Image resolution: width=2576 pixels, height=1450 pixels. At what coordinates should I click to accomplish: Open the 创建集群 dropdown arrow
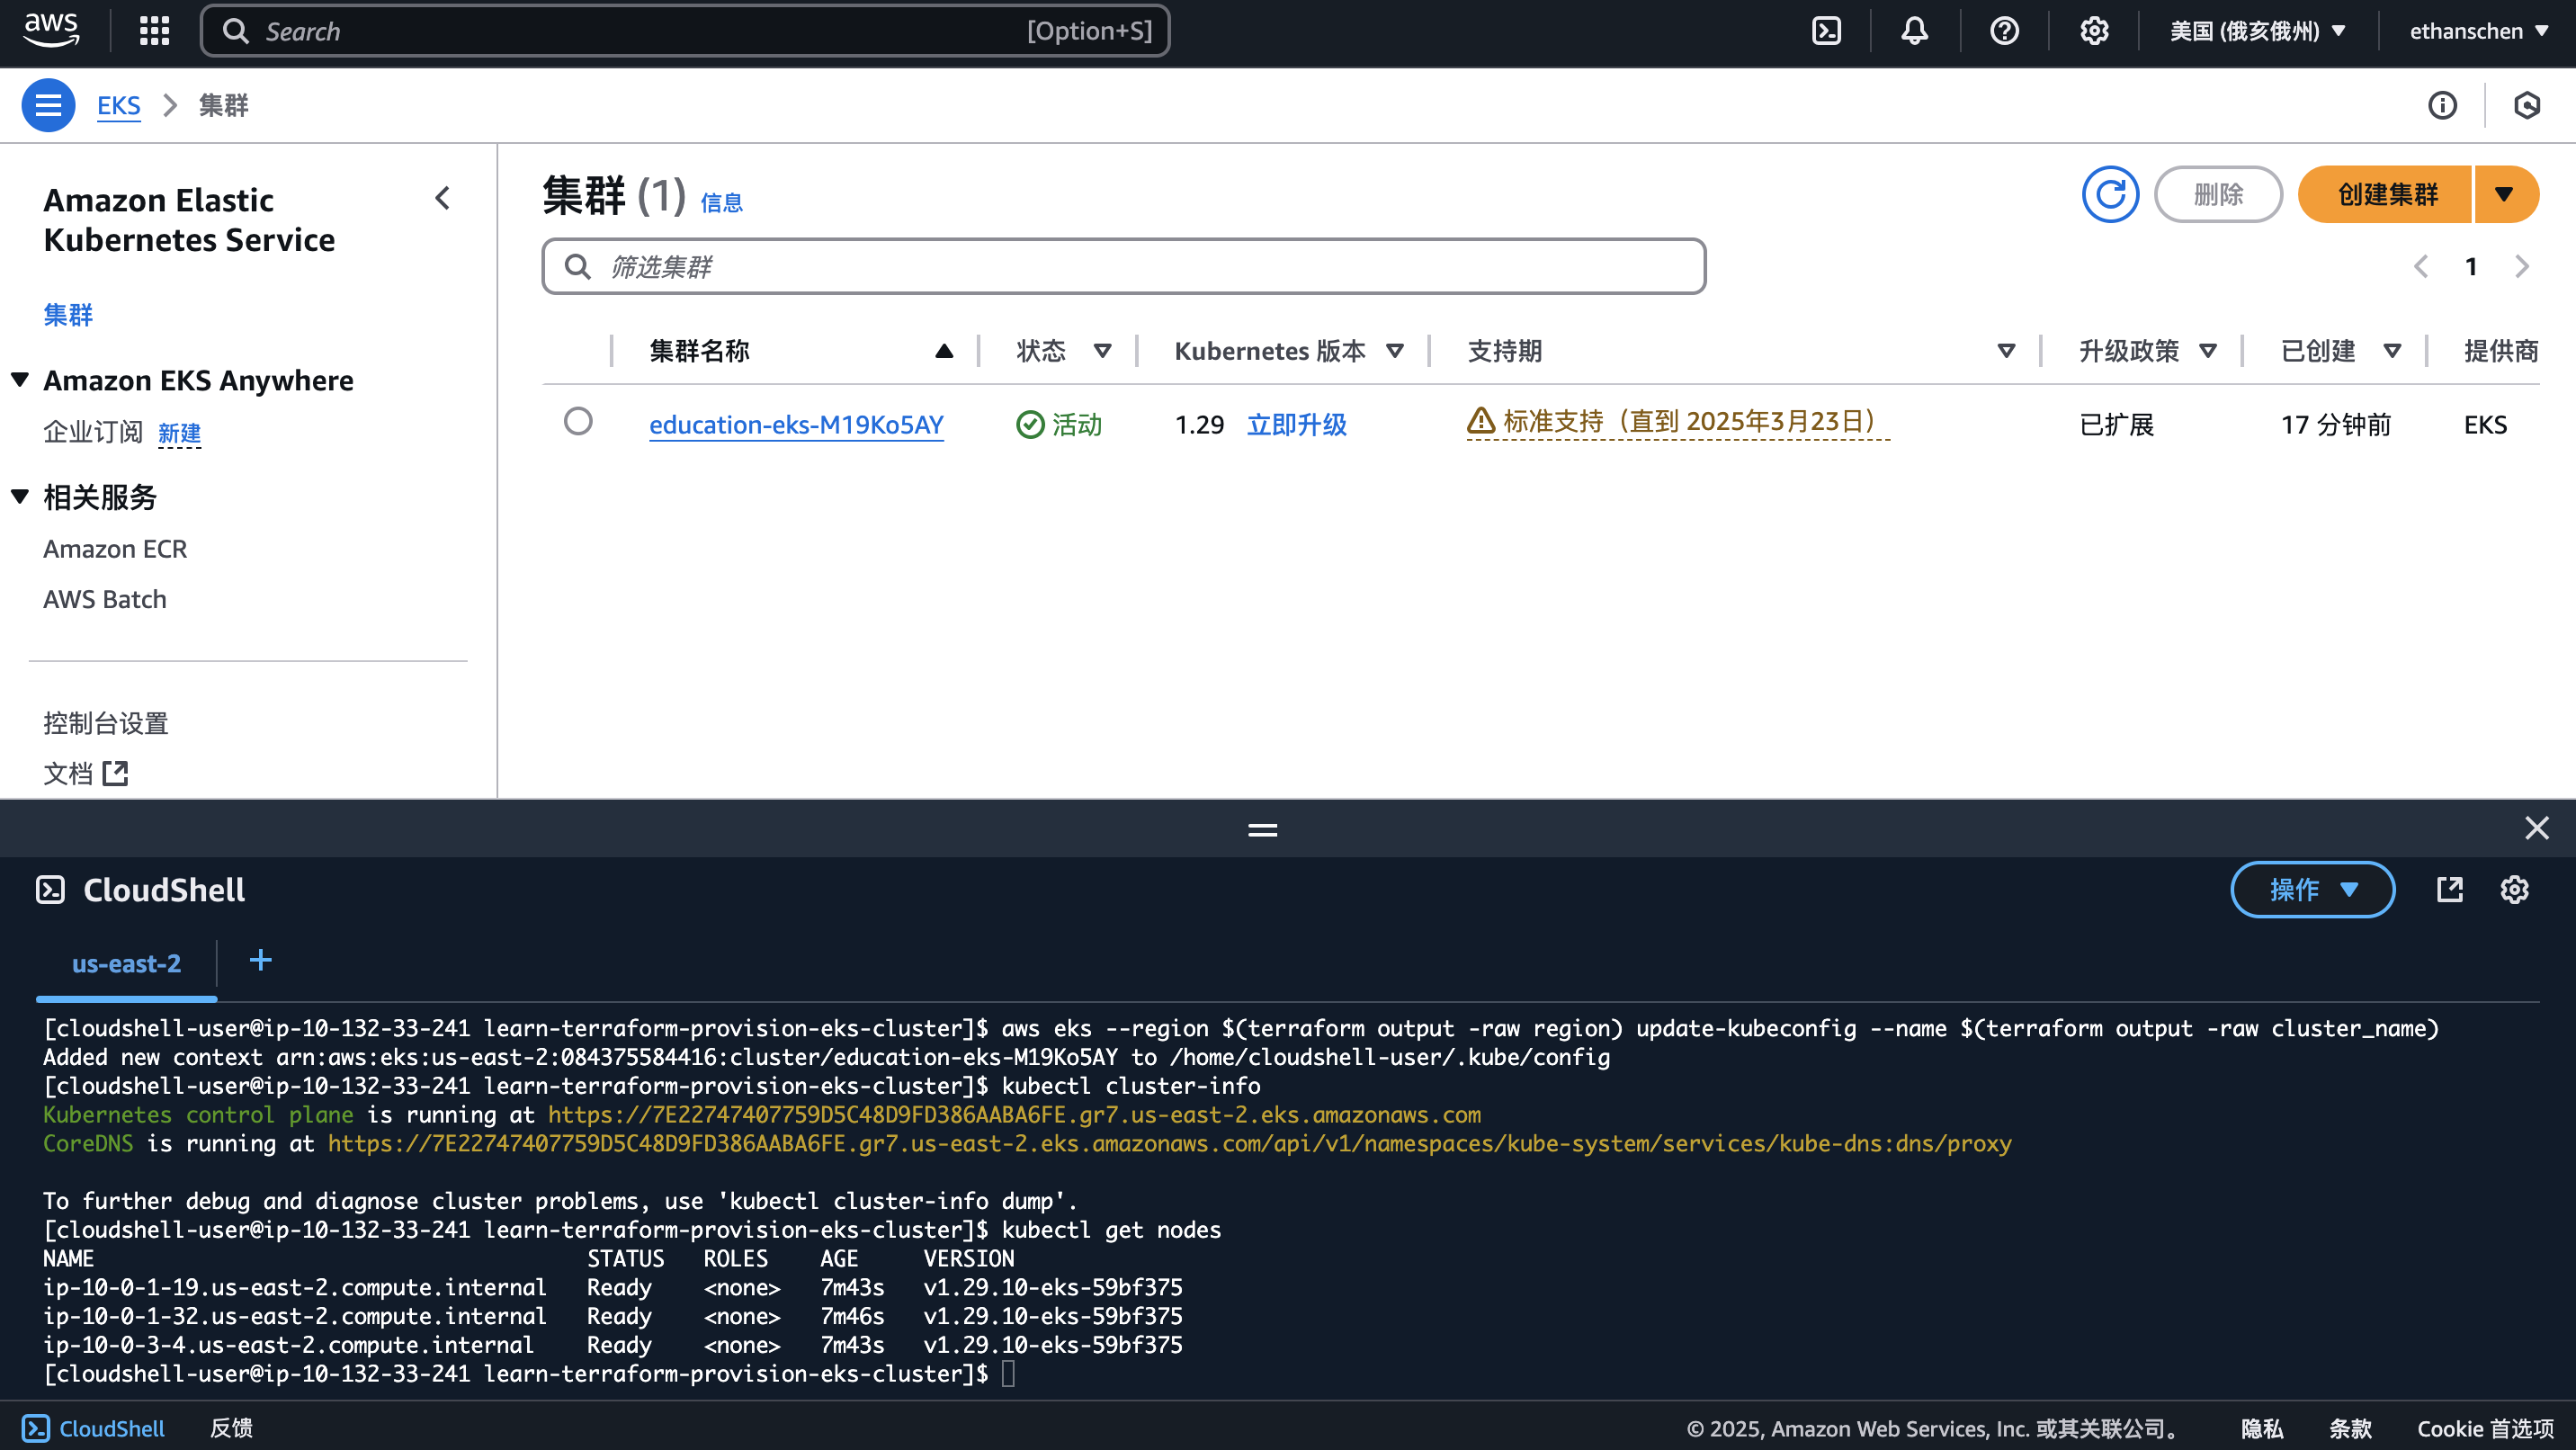(x=2504, y=194)
